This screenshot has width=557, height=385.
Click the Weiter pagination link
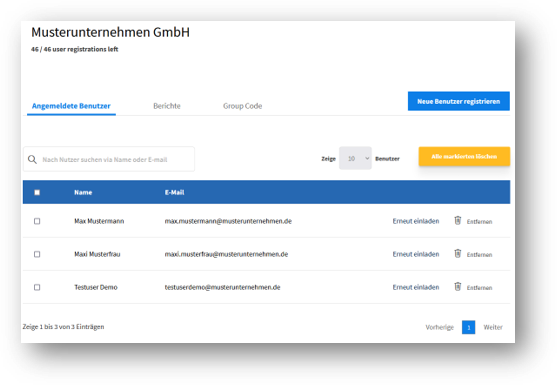coord(493,327)
